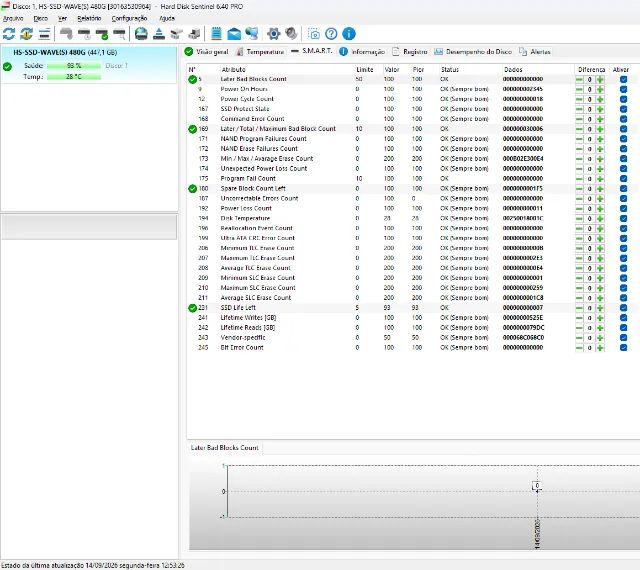Viewport: 640px width, 570px height.
Task: Click the Temp 28 °C temperature bar
Action: (x=74, y=77)
